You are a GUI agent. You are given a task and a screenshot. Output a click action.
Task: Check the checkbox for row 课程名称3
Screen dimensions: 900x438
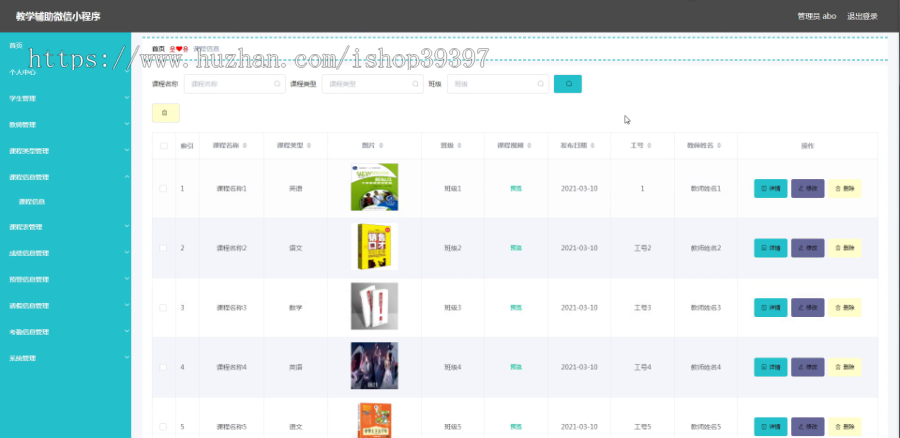point(164,308)
